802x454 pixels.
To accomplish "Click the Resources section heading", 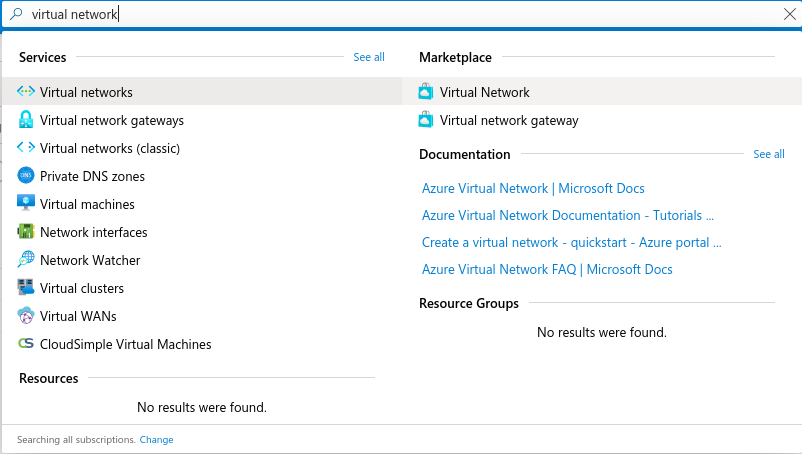I will [x=49, y=378].
